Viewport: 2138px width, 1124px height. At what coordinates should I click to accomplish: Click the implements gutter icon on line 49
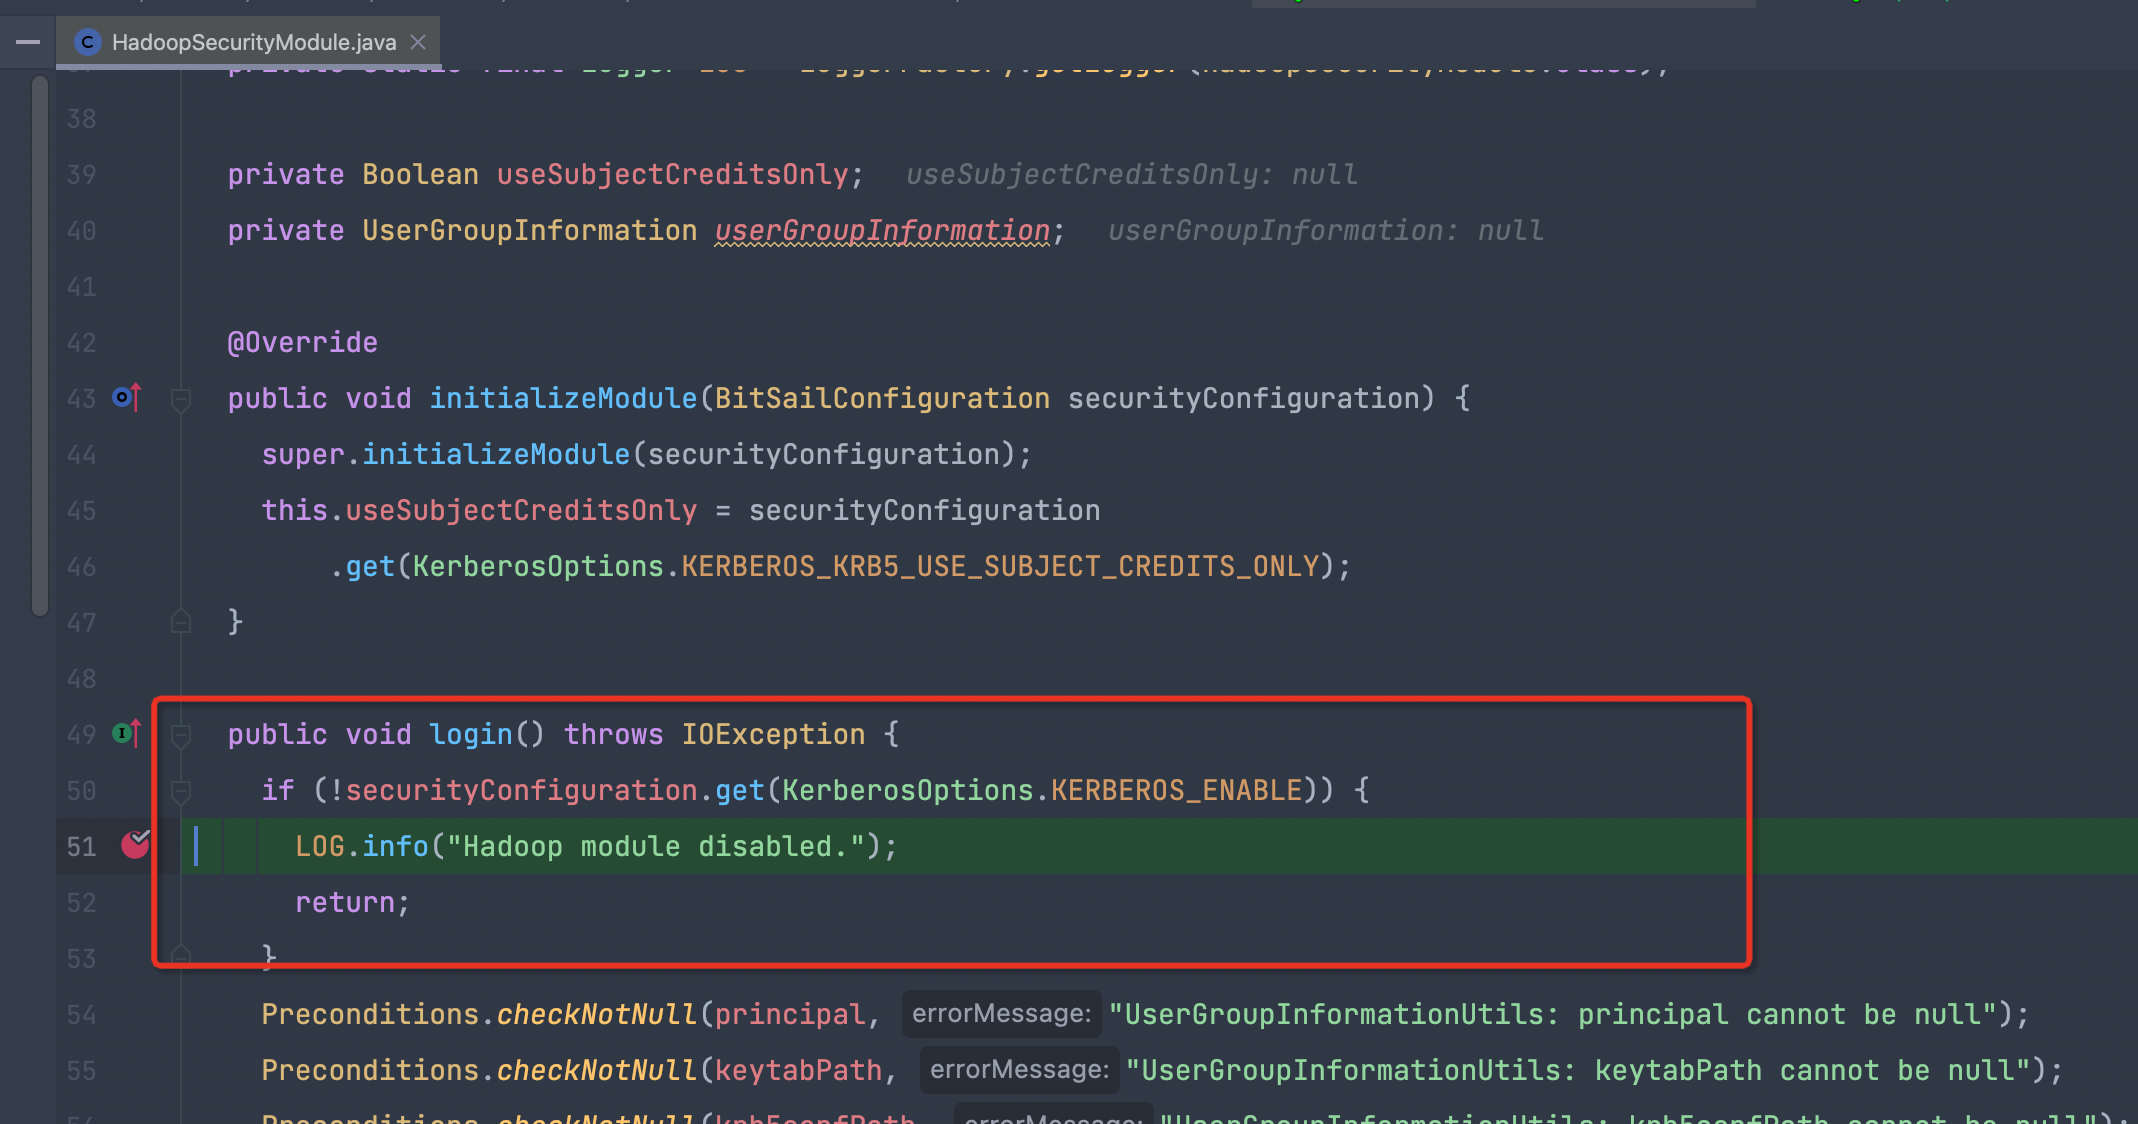tap(126, 734)
